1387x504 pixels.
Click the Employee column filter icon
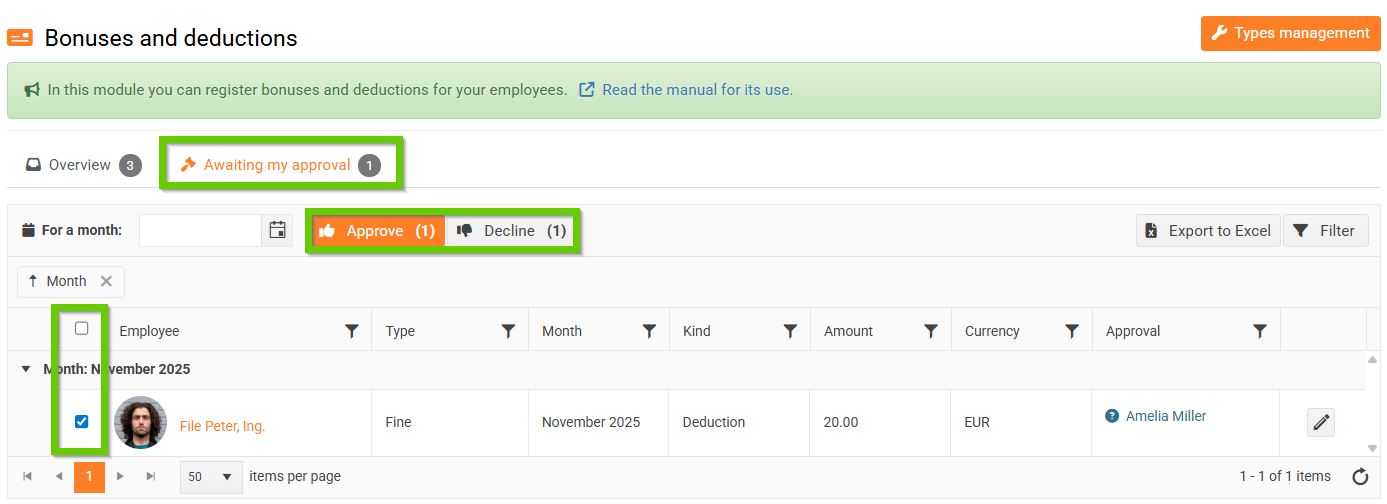click(x=352, y=331)
